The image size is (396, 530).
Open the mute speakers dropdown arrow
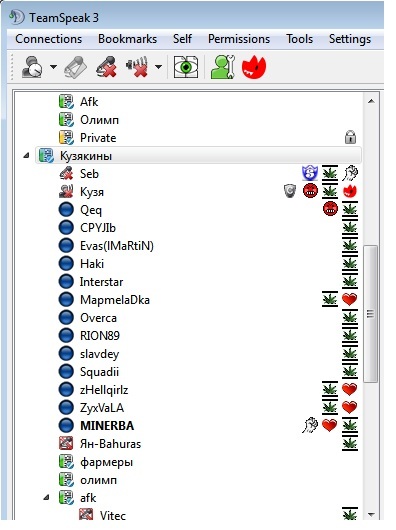158,67
